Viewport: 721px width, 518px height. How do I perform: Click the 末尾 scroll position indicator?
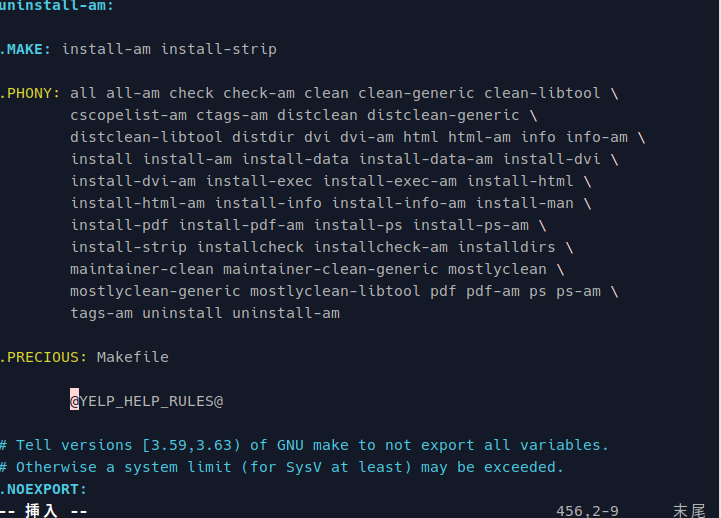coord(689,511)
